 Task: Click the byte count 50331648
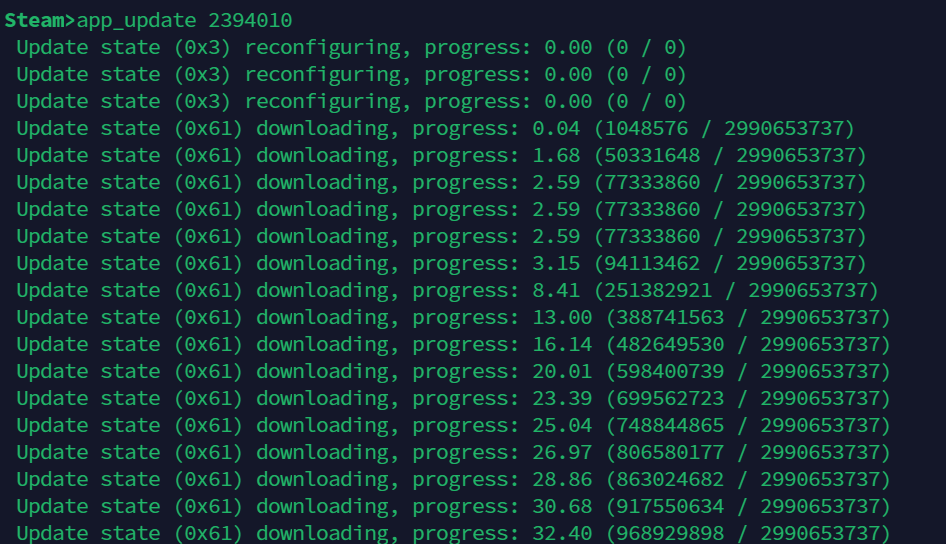tap(652, 156)
